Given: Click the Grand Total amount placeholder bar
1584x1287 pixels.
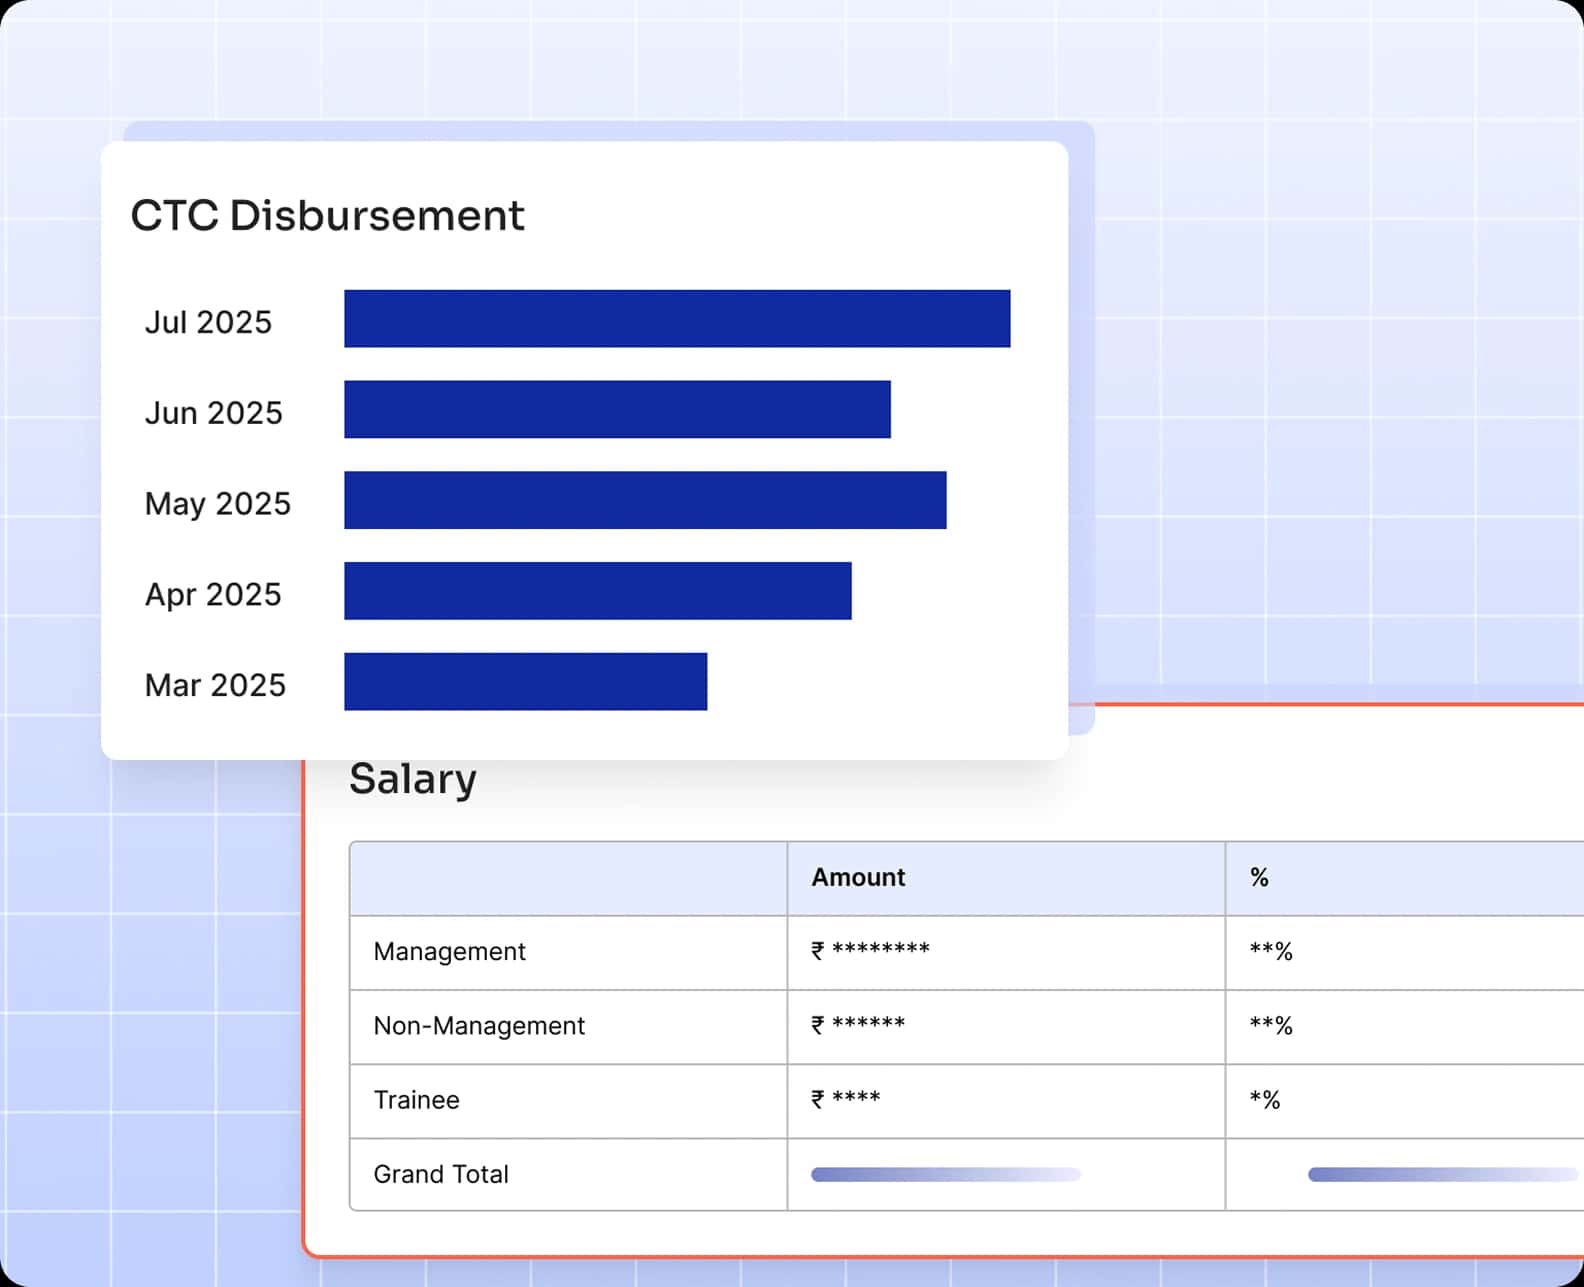Looking at the screenshot, I should click(x=945, y=1174).
